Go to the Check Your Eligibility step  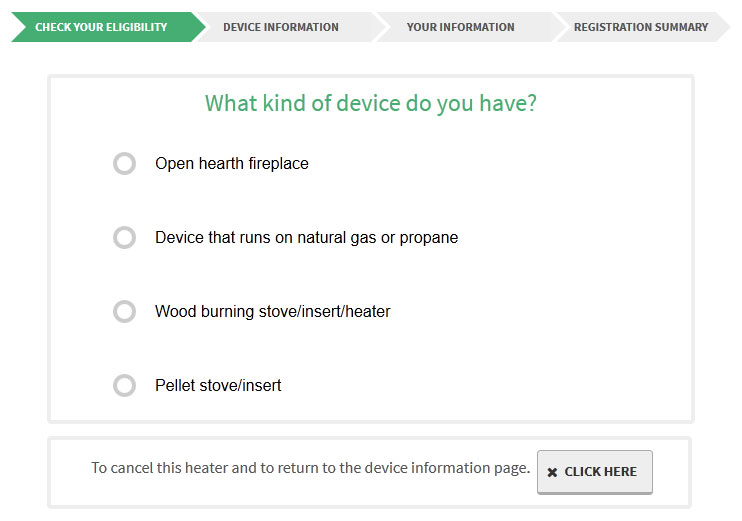pyautogui.click(x=101, y=27)
